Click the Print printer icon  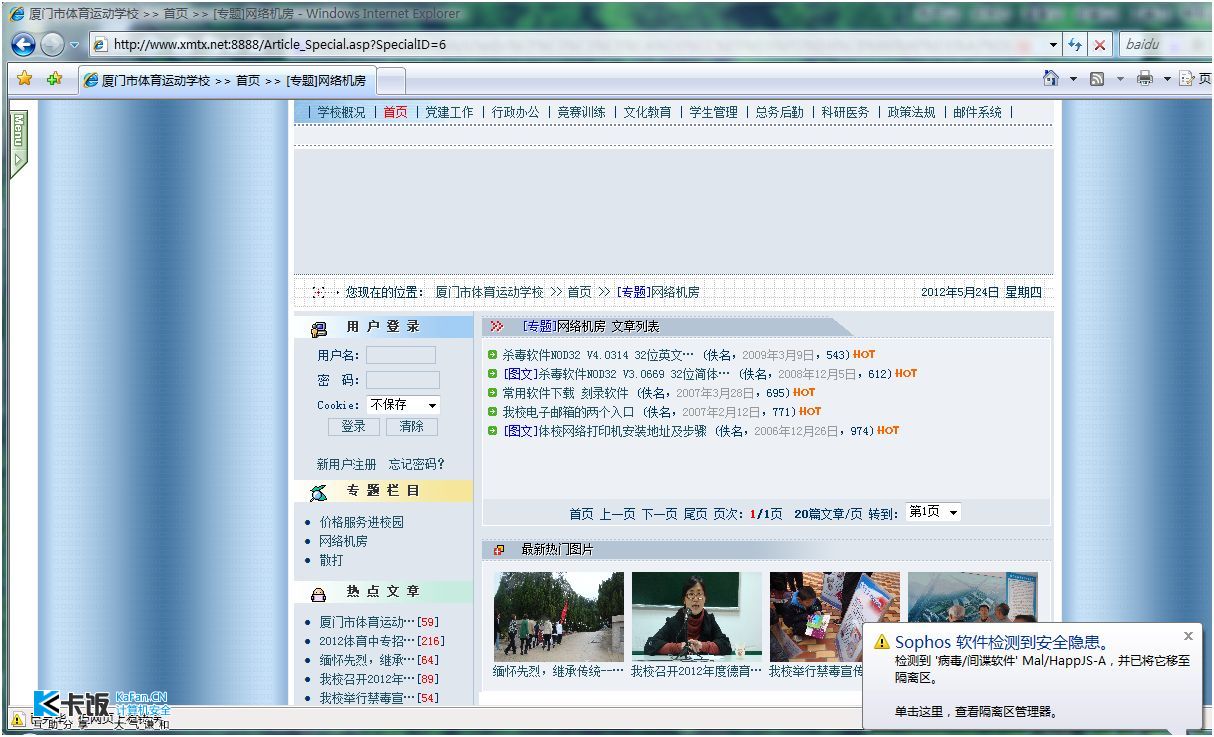[x=1144, y=79]
